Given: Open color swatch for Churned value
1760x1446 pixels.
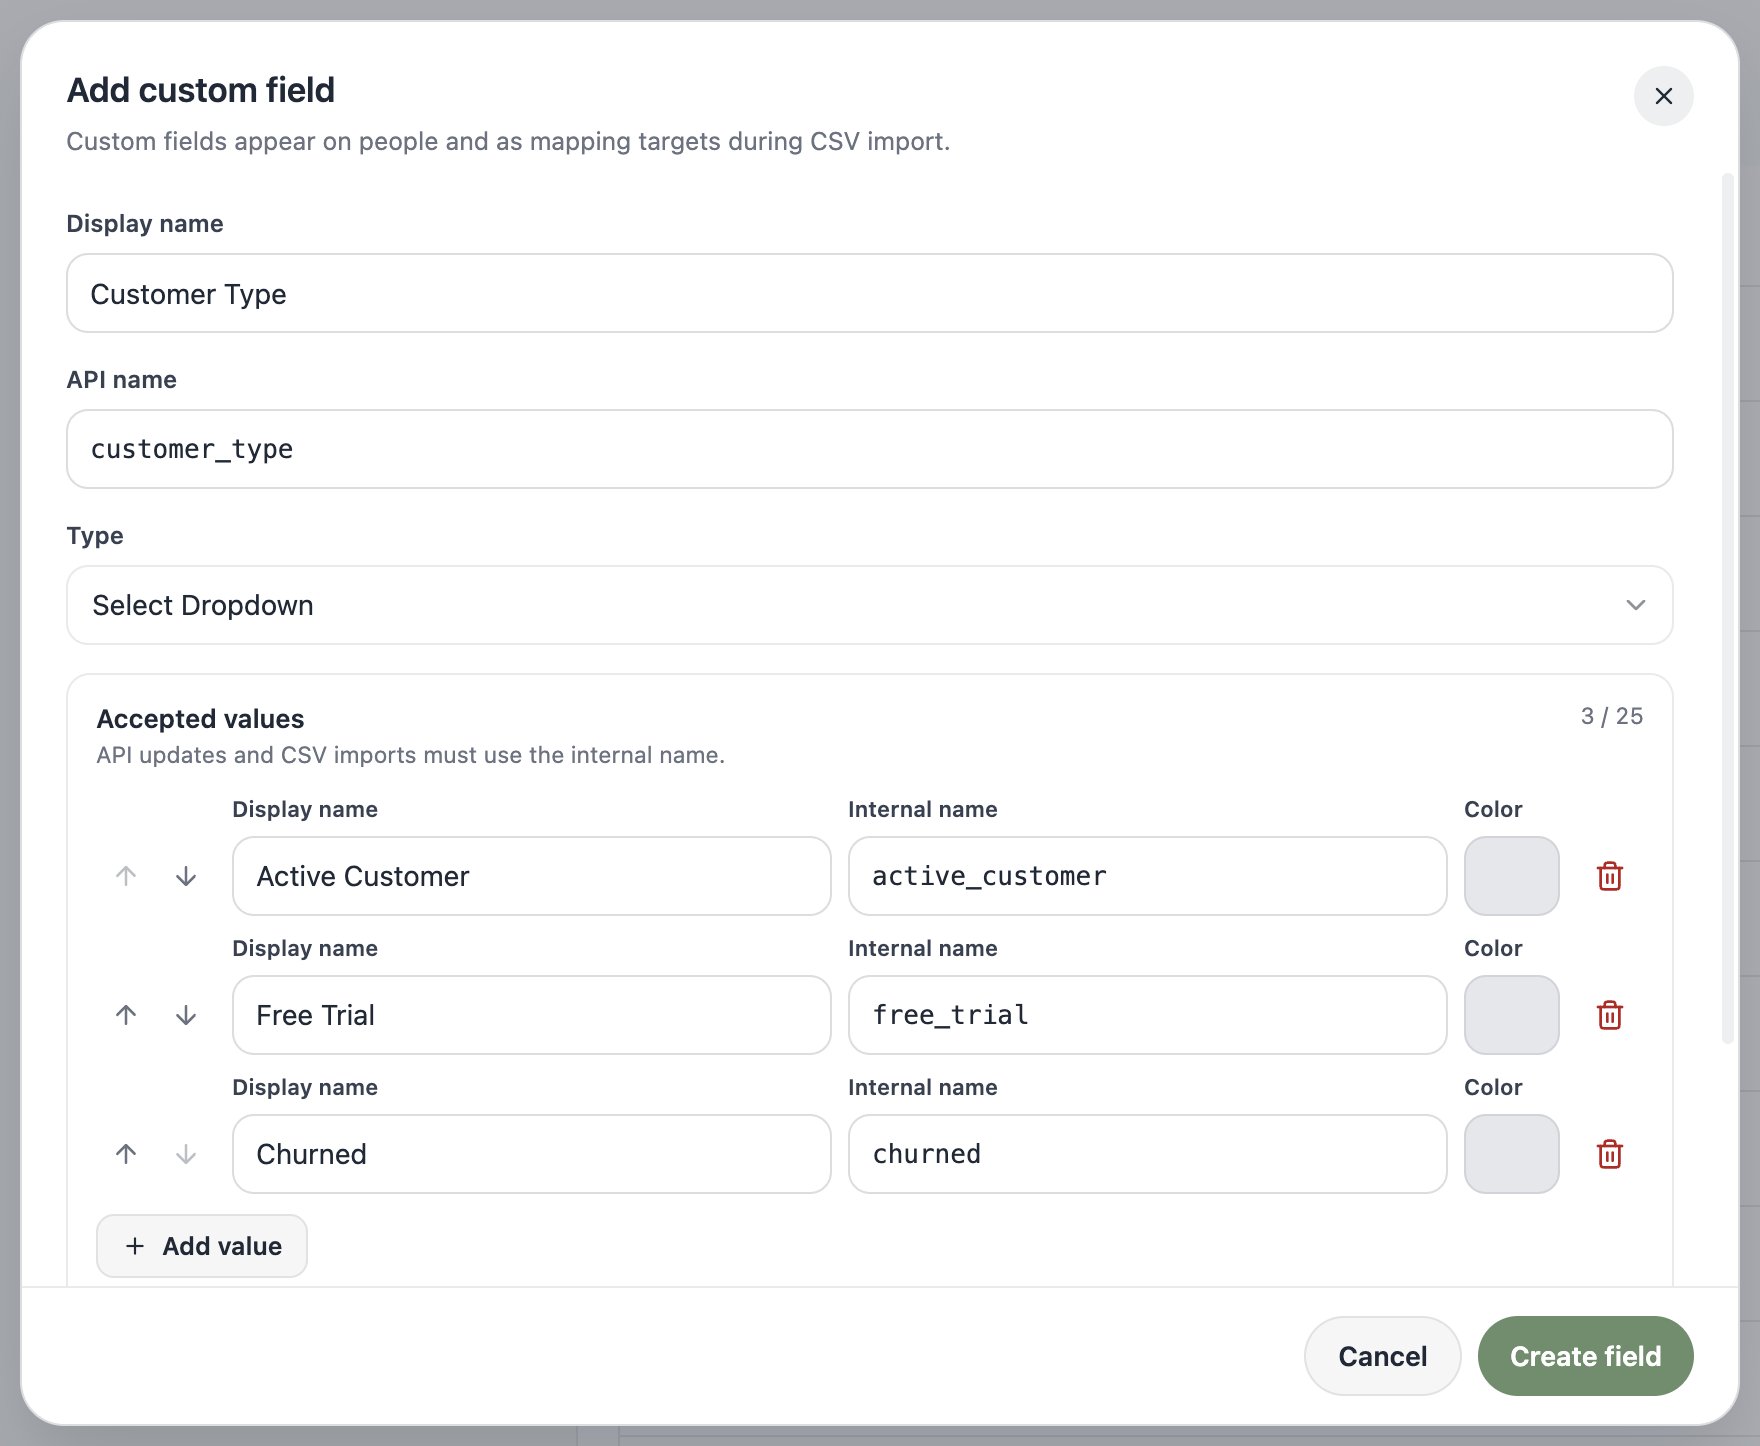Looking at the screenshot, I should tap(1511, 1154).
